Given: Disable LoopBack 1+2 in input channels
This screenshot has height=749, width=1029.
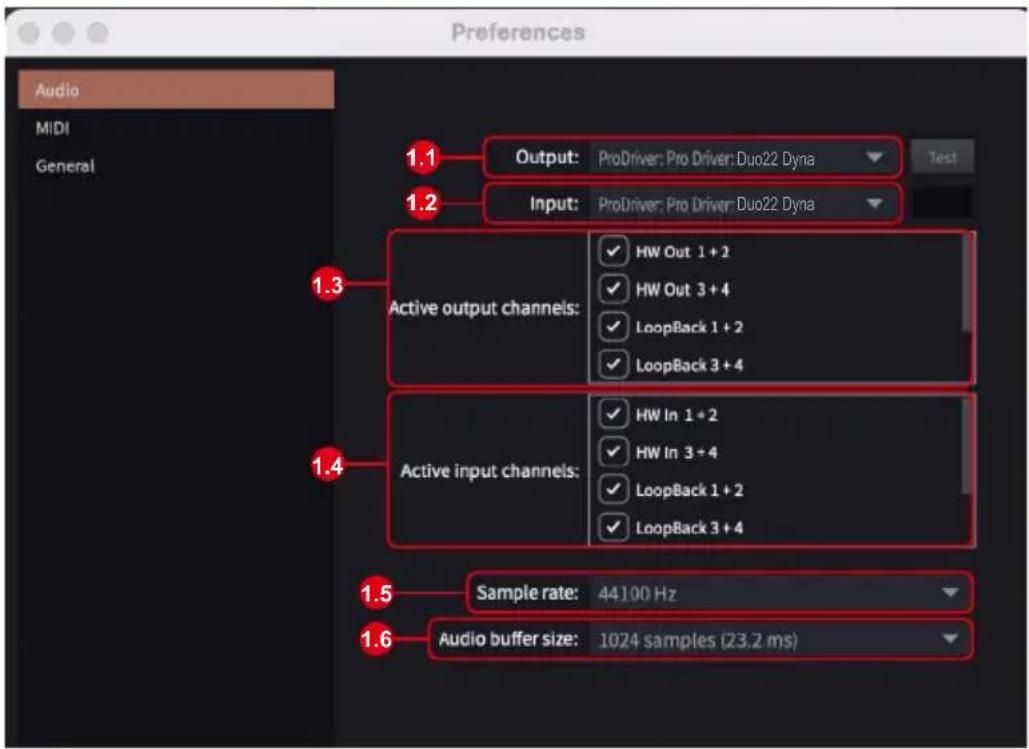Looking at the screenshot, I should (x=613, y=490).
